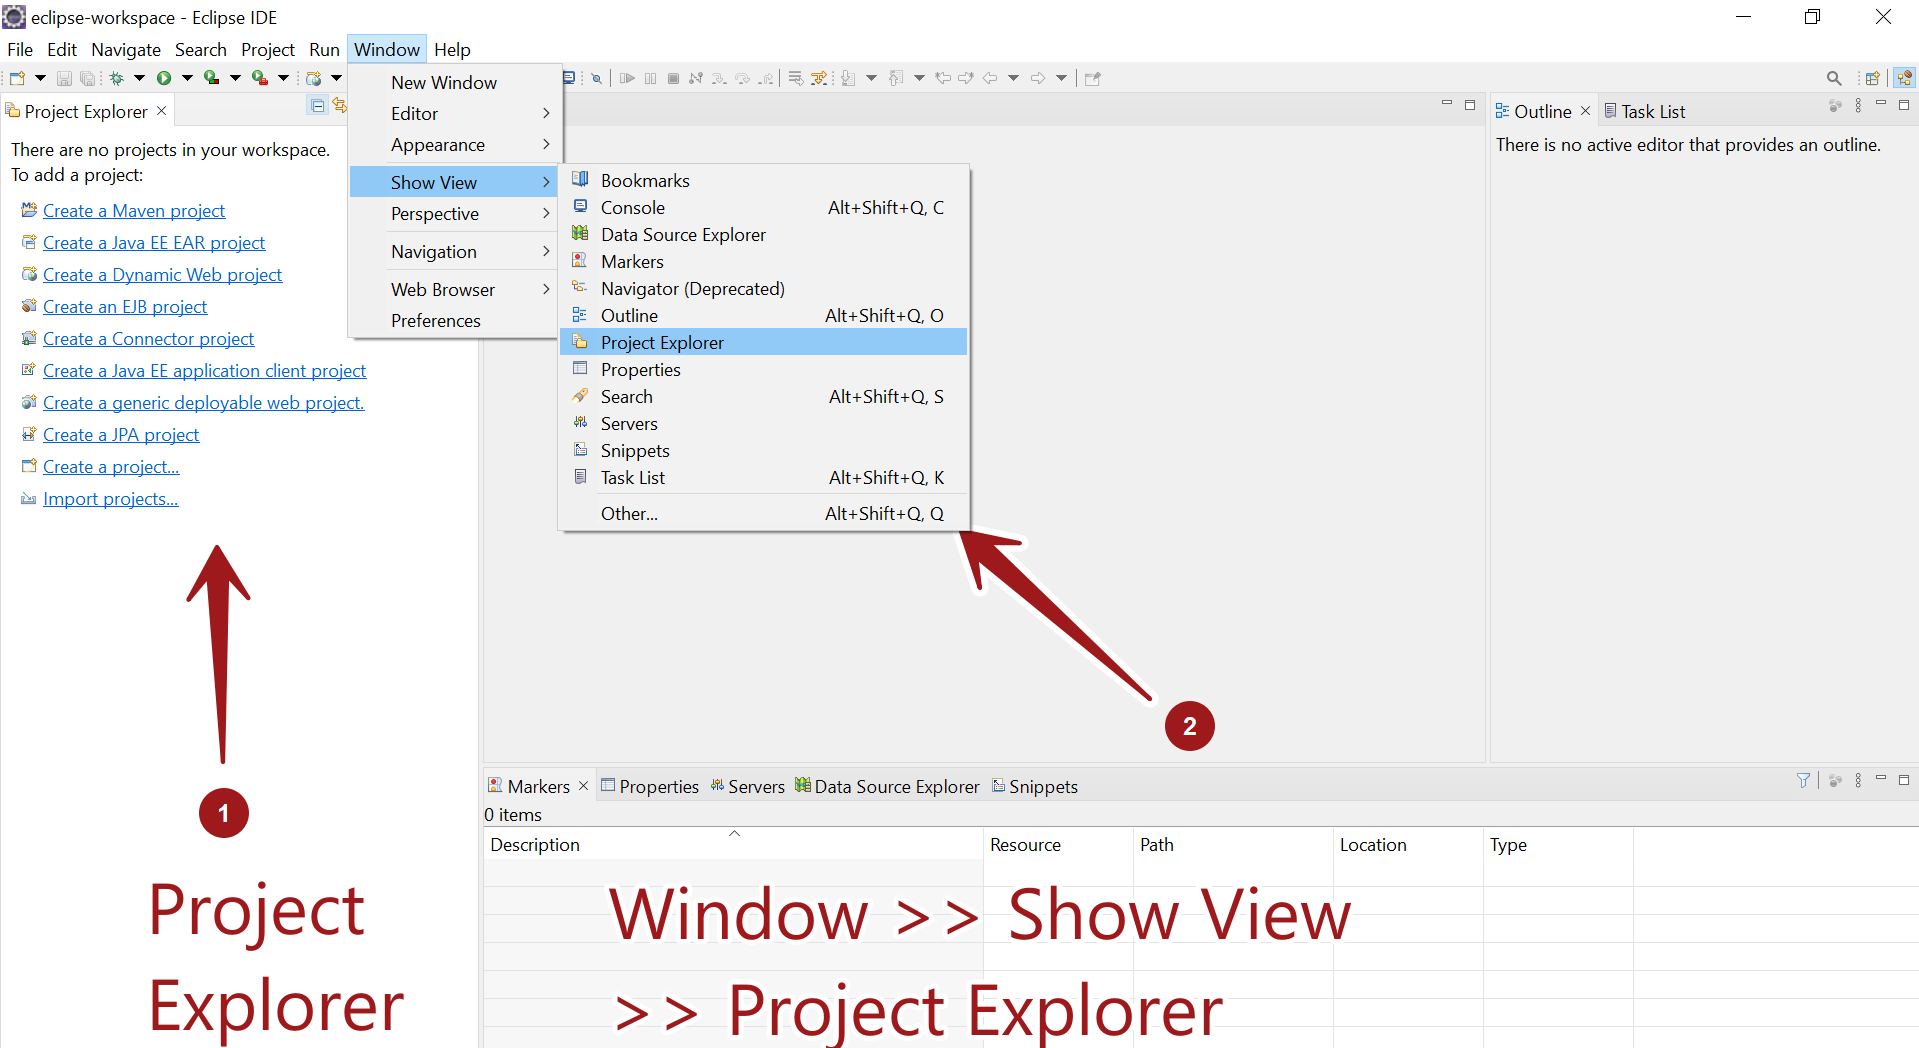
Task: Click the Previous Annotation icon
Action: point(896,78)
